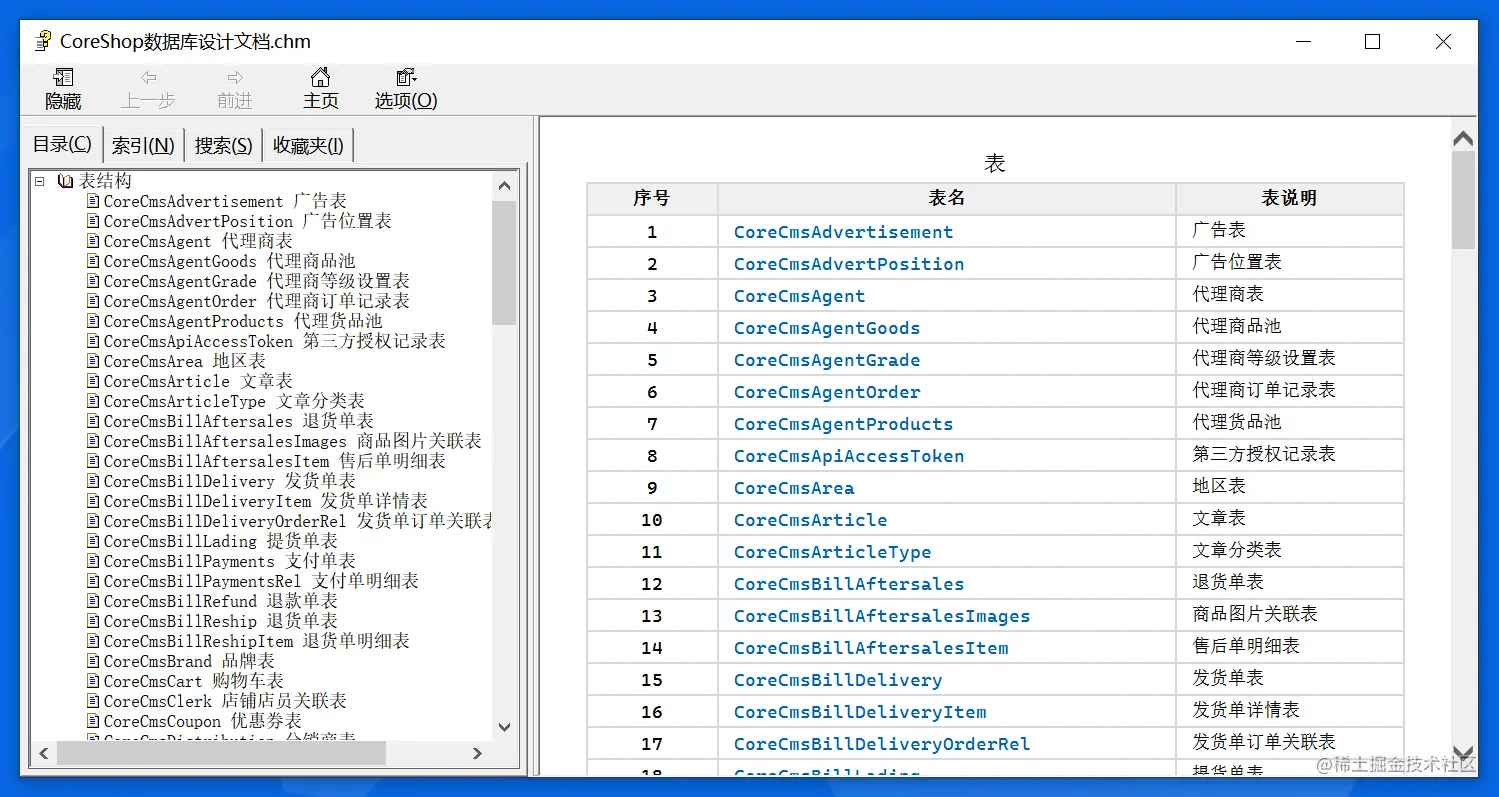Switch to the 收藏夹(I) tab
Image resolution: width=1499 pixels, height=797 pixels.
308,146
